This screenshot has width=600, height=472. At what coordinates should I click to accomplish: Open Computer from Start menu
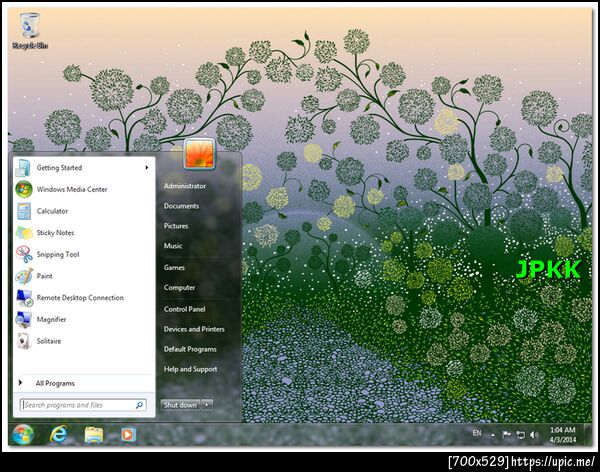pos(179,287)
